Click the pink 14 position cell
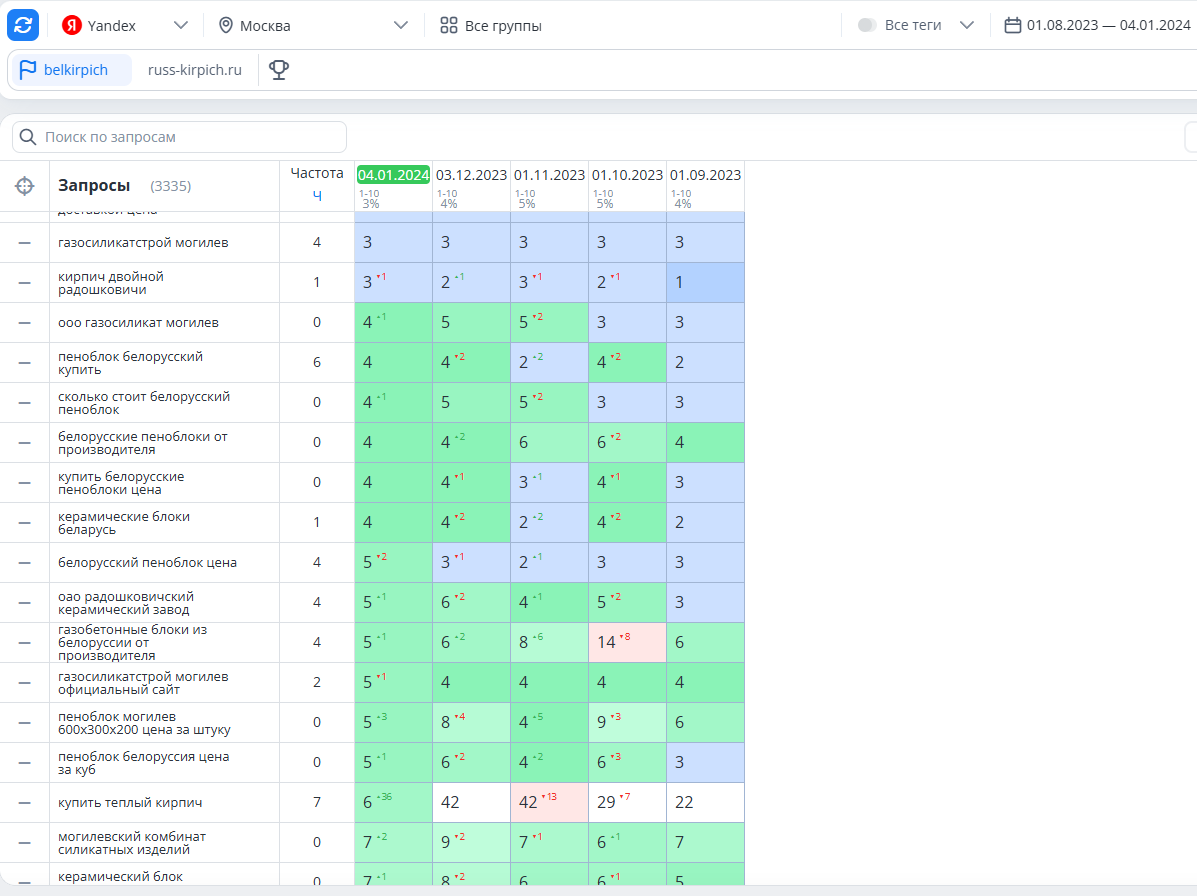Viewport: 1197px width, 896px height. (x=627, y=642)
